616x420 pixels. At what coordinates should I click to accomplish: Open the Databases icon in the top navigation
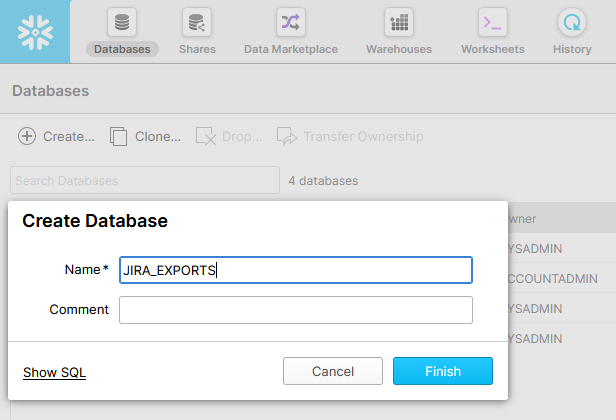point(122,22)
